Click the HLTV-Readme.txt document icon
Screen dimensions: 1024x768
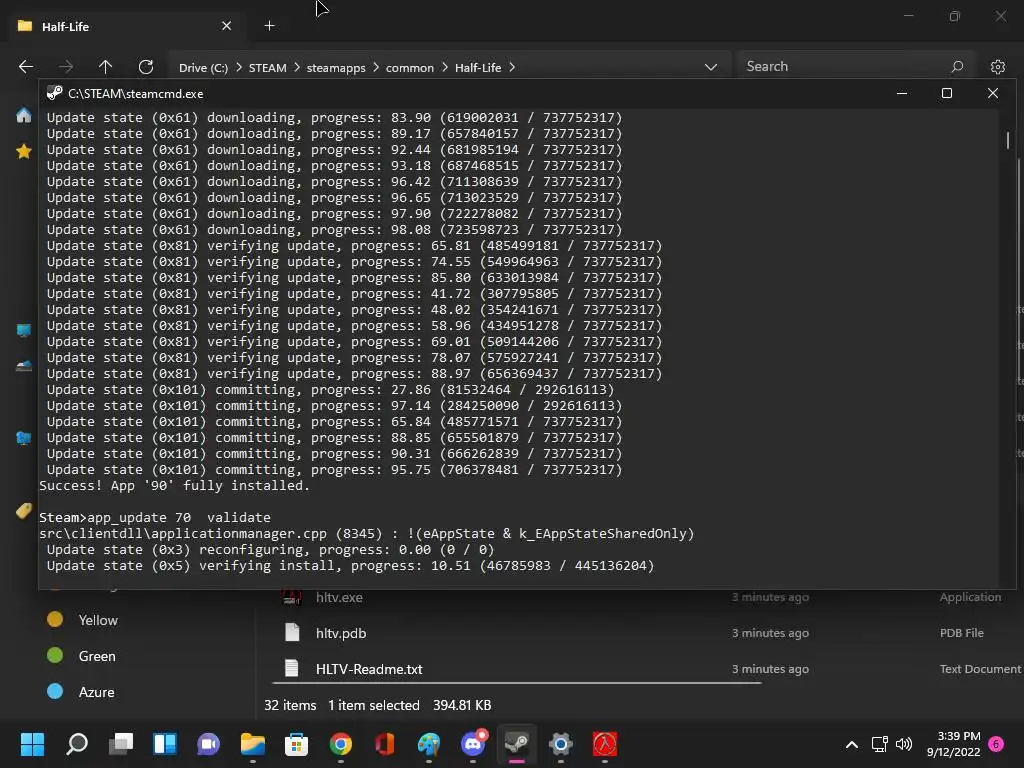292,668
